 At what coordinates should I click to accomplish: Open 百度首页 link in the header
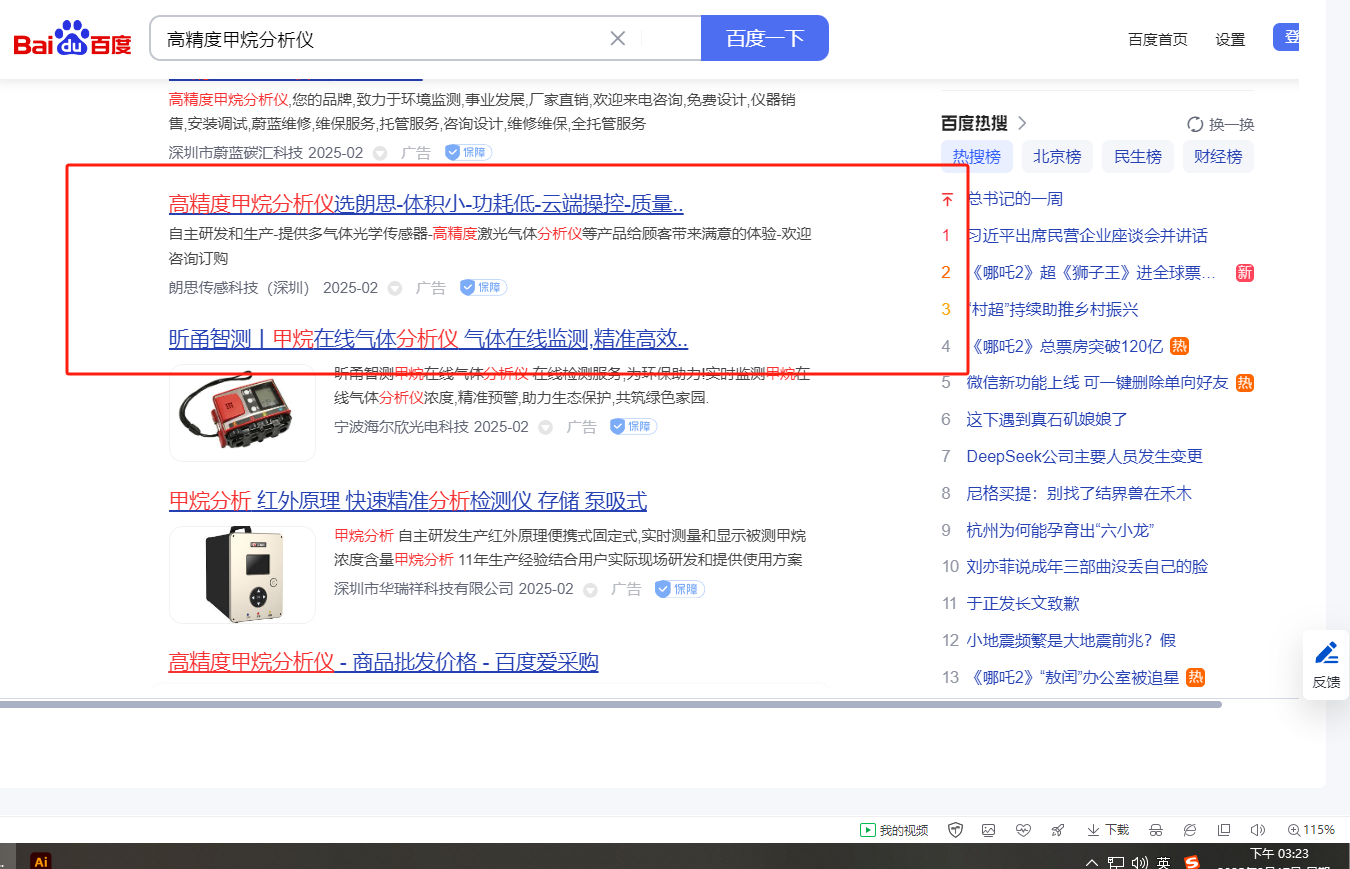tap(1158, 40)
